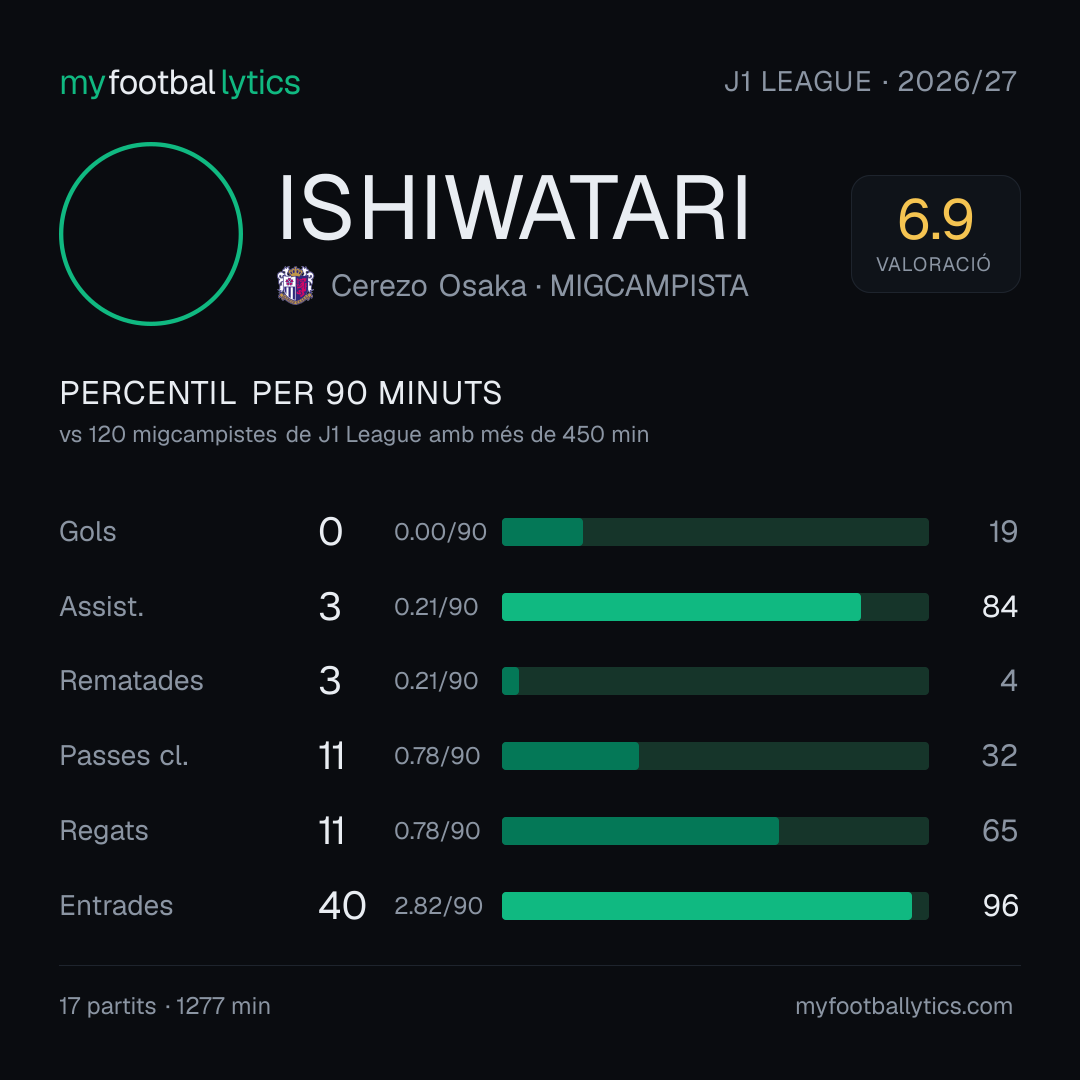The width and height of the screenshot is (1080, 1080).
Task: Click the 6.9 Valoració rating badge
Action: [x=935, y=233]
